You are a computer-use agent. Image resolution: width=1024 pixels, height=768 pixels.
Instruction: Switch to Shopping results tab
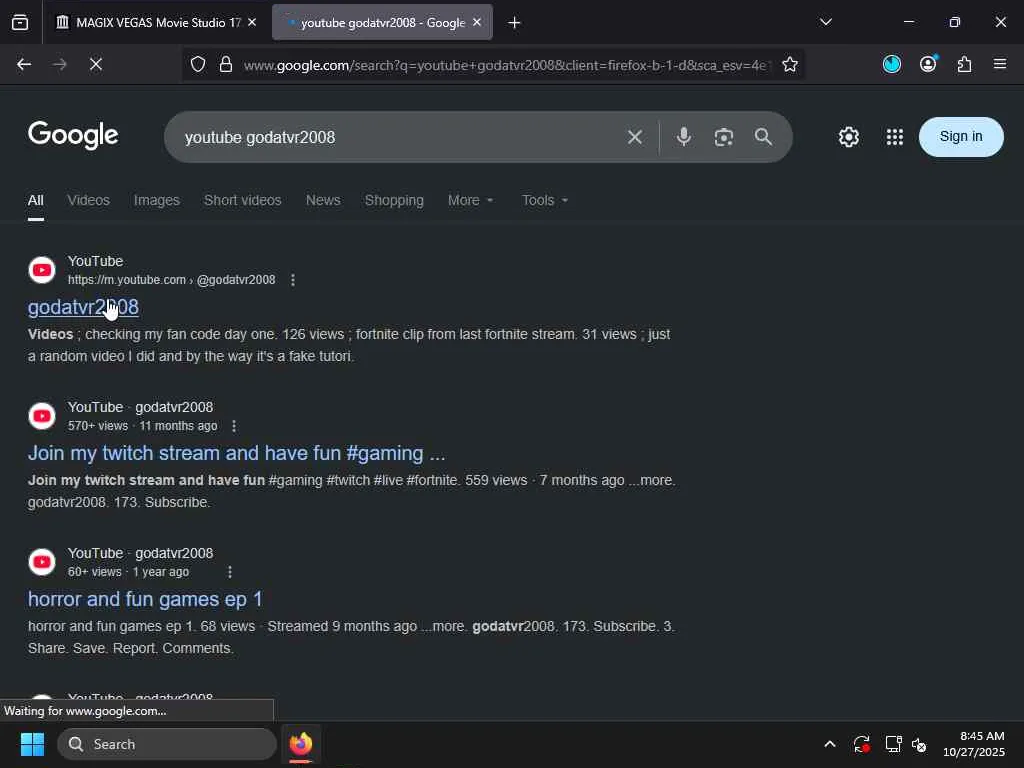click(x=394, y=200)
